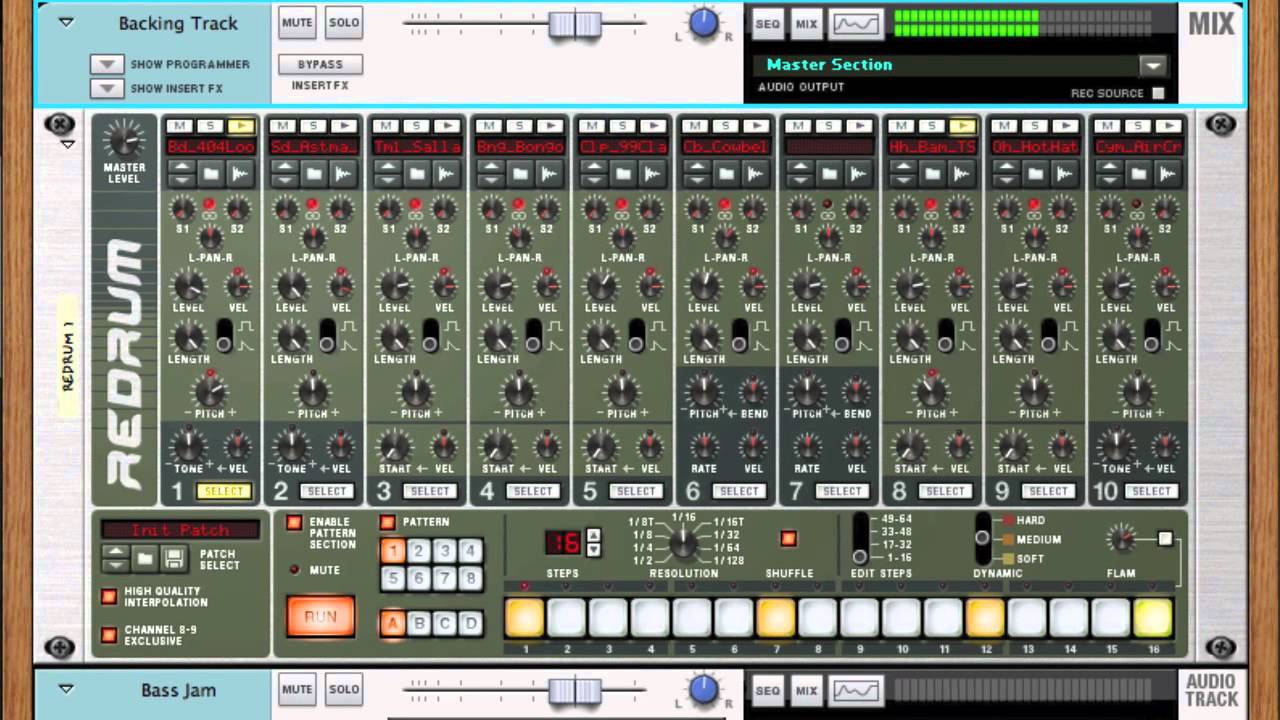Solo drum channel 2 with S button
Viewport: 1280px width, 720px height.
(313, 126)
